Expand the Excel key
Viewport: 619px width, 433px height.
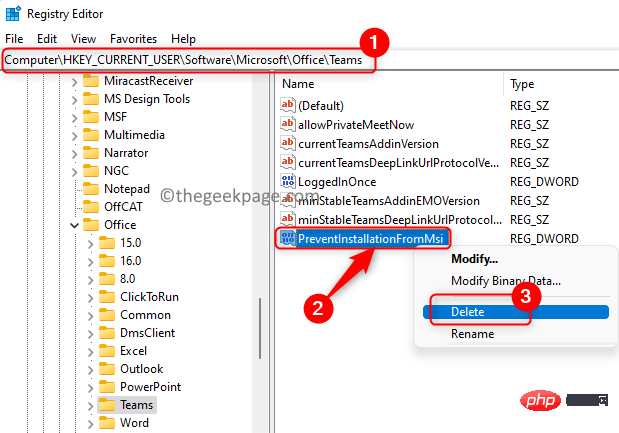point(90,352)
